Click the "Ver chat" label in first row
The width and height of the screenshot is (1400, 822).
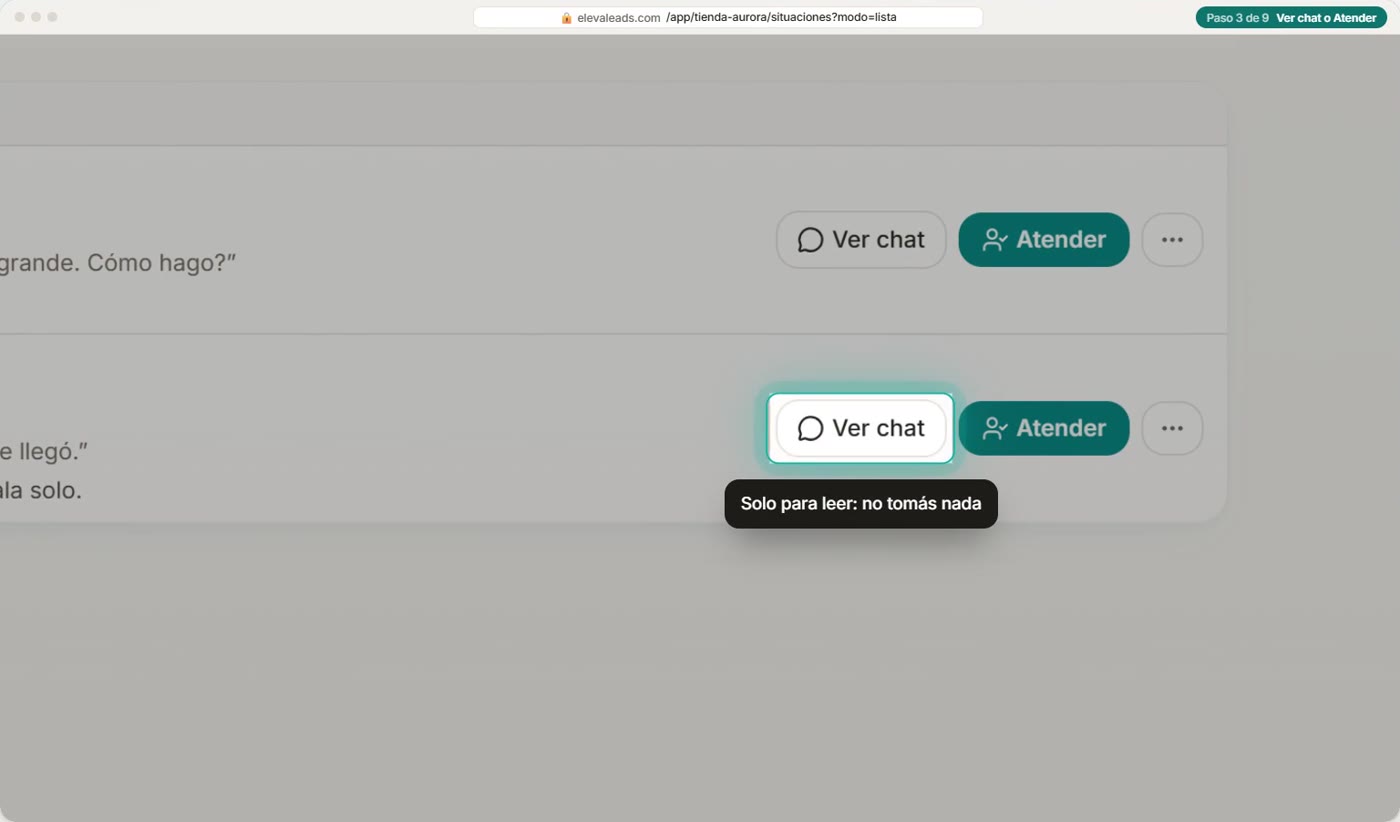click(878, 240)
